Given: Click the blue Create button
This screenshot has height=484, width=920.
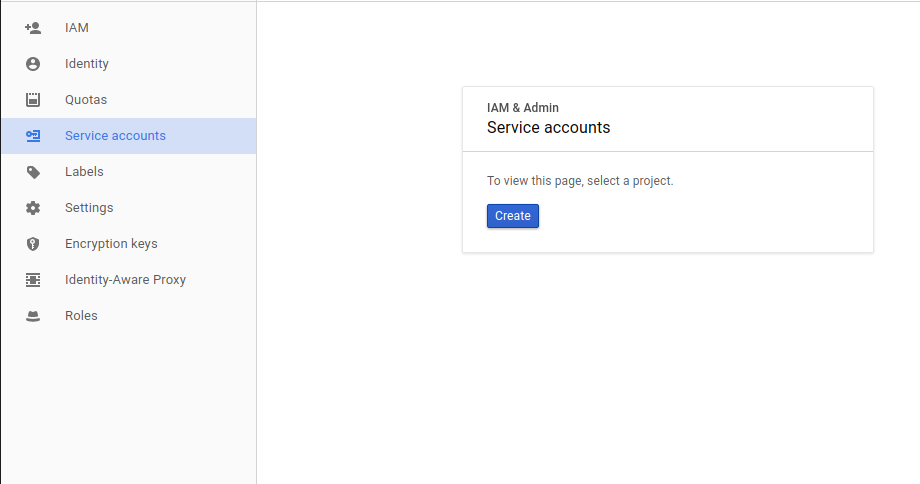Looking at the screenshot, I should [x=513, y=216].
